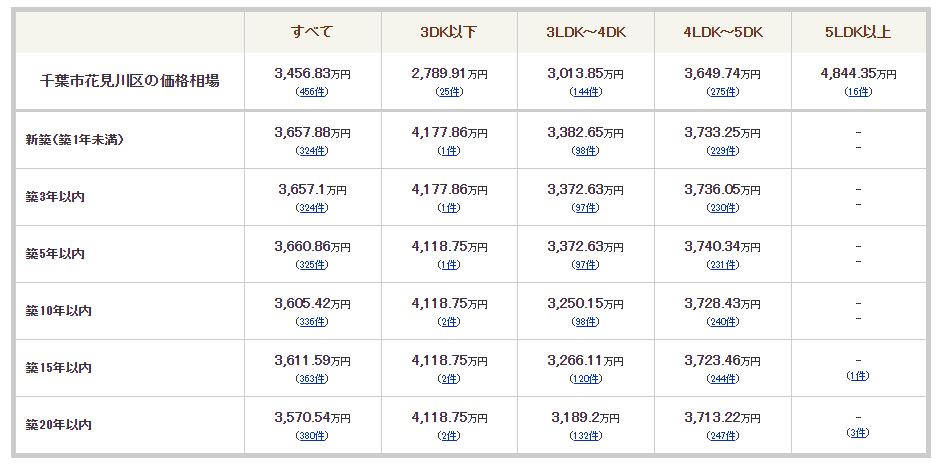Open the 244件 link in 築15年以内 row
The height and width of the screenshot is (469, 937).
point(722,379)
